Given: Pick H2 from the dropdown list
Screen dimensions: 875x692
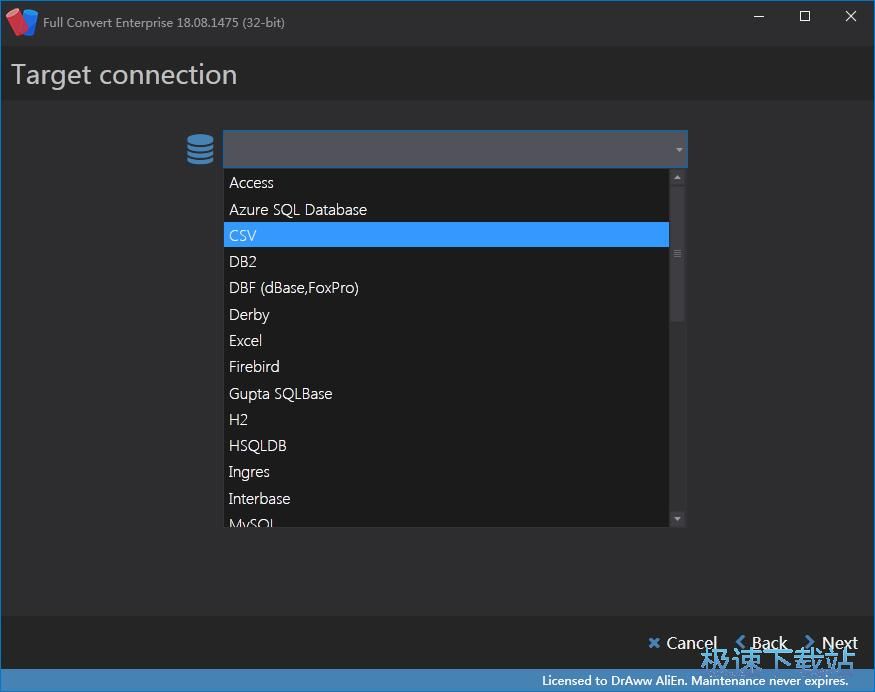Looking at the screenshot, I should tap(446, 419).
